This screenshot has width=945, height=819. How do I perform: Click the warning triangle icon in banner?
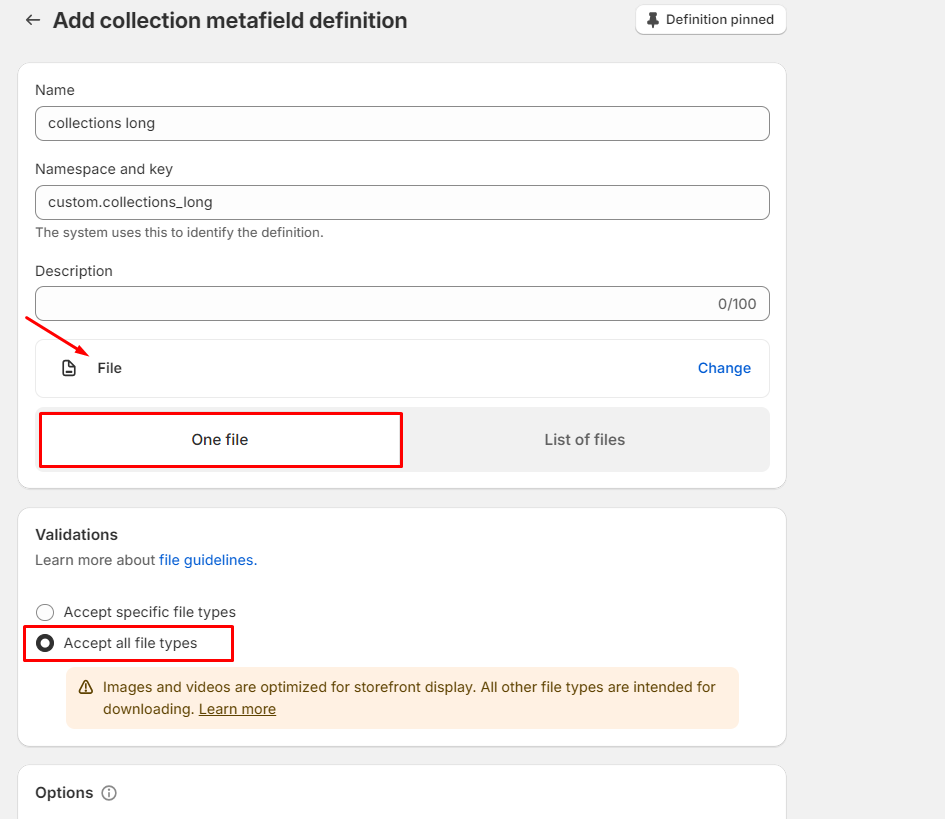[x=85, y=688]
